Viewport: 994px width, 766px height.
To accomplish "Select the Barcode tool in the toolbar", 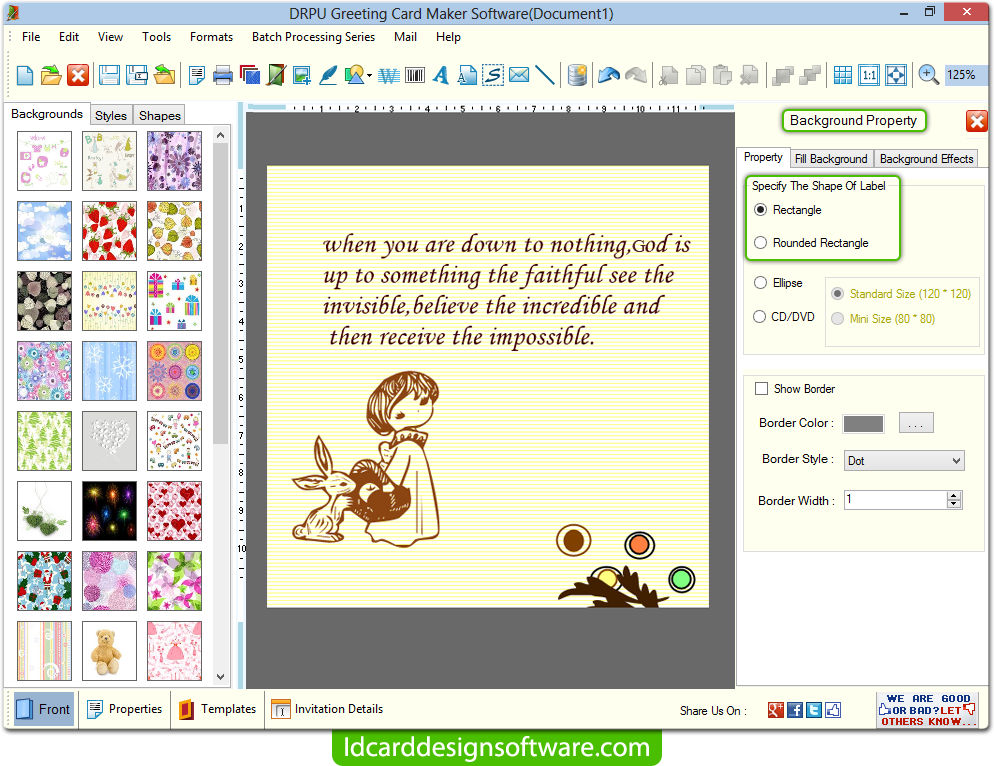I will tap(414, 74).
